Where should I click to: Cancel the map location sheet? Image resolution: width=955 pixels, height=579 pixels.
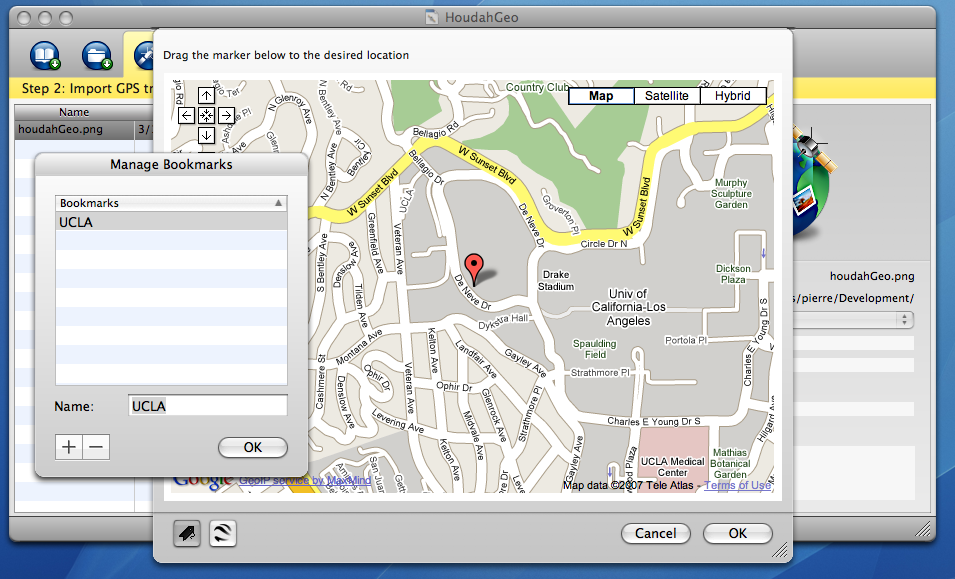(656, 533)
